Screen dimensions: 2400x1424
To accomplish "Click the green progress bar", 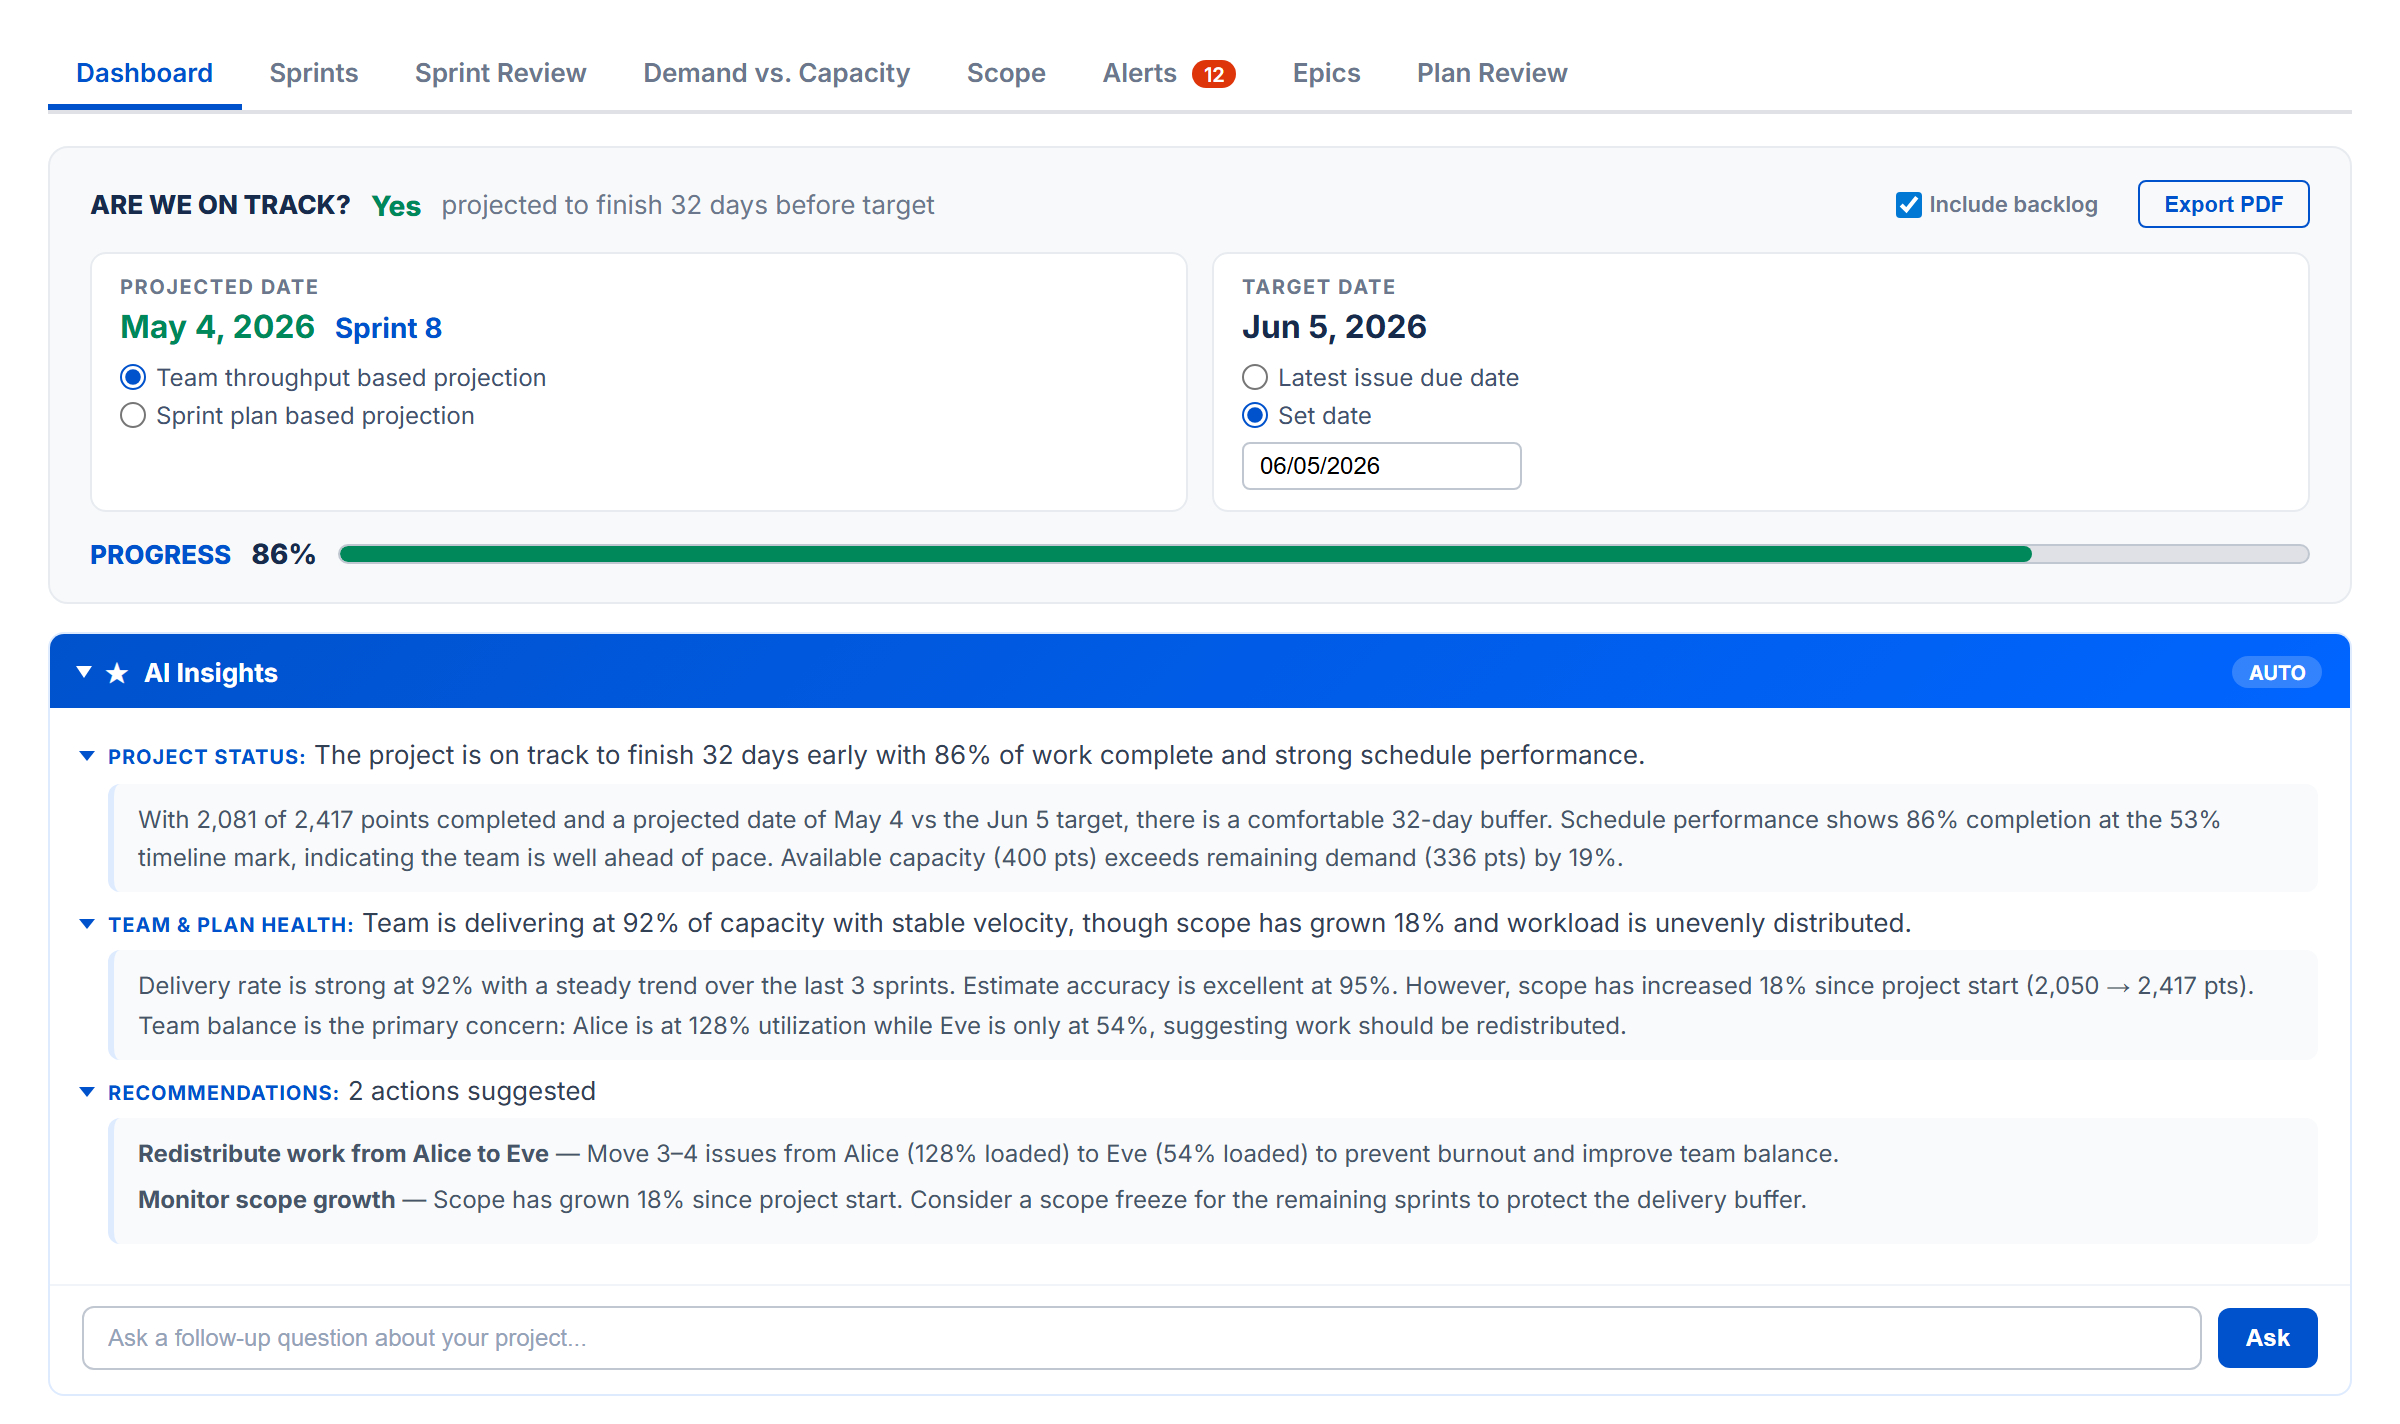I will [x=1100, y=553].
